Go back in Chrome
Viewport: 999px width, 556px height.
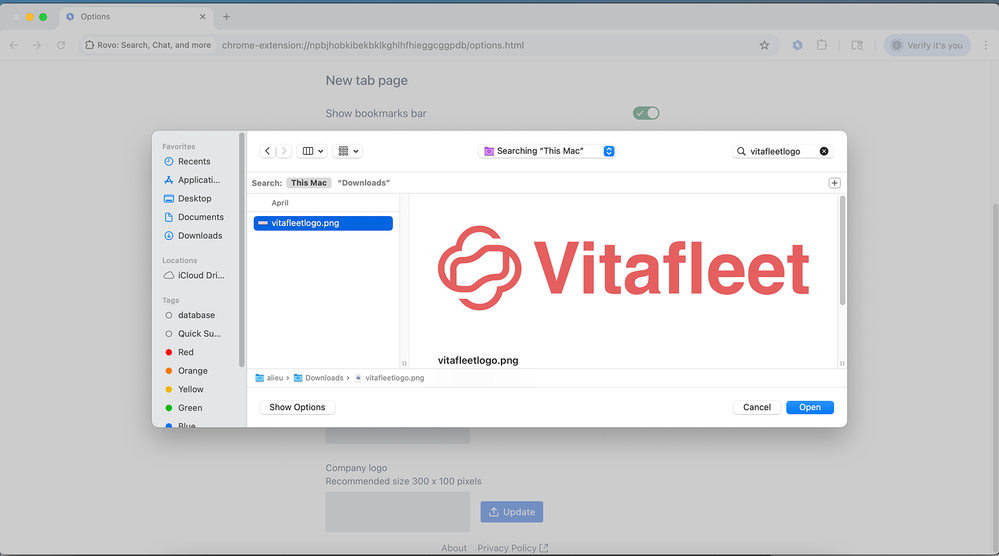point(13,45)
